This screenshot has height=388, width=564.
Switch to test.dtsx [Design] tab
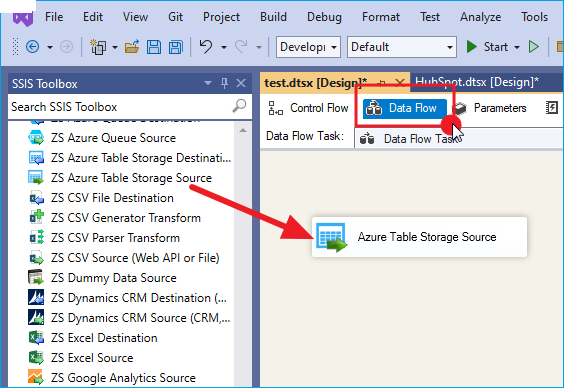[315, 83]
